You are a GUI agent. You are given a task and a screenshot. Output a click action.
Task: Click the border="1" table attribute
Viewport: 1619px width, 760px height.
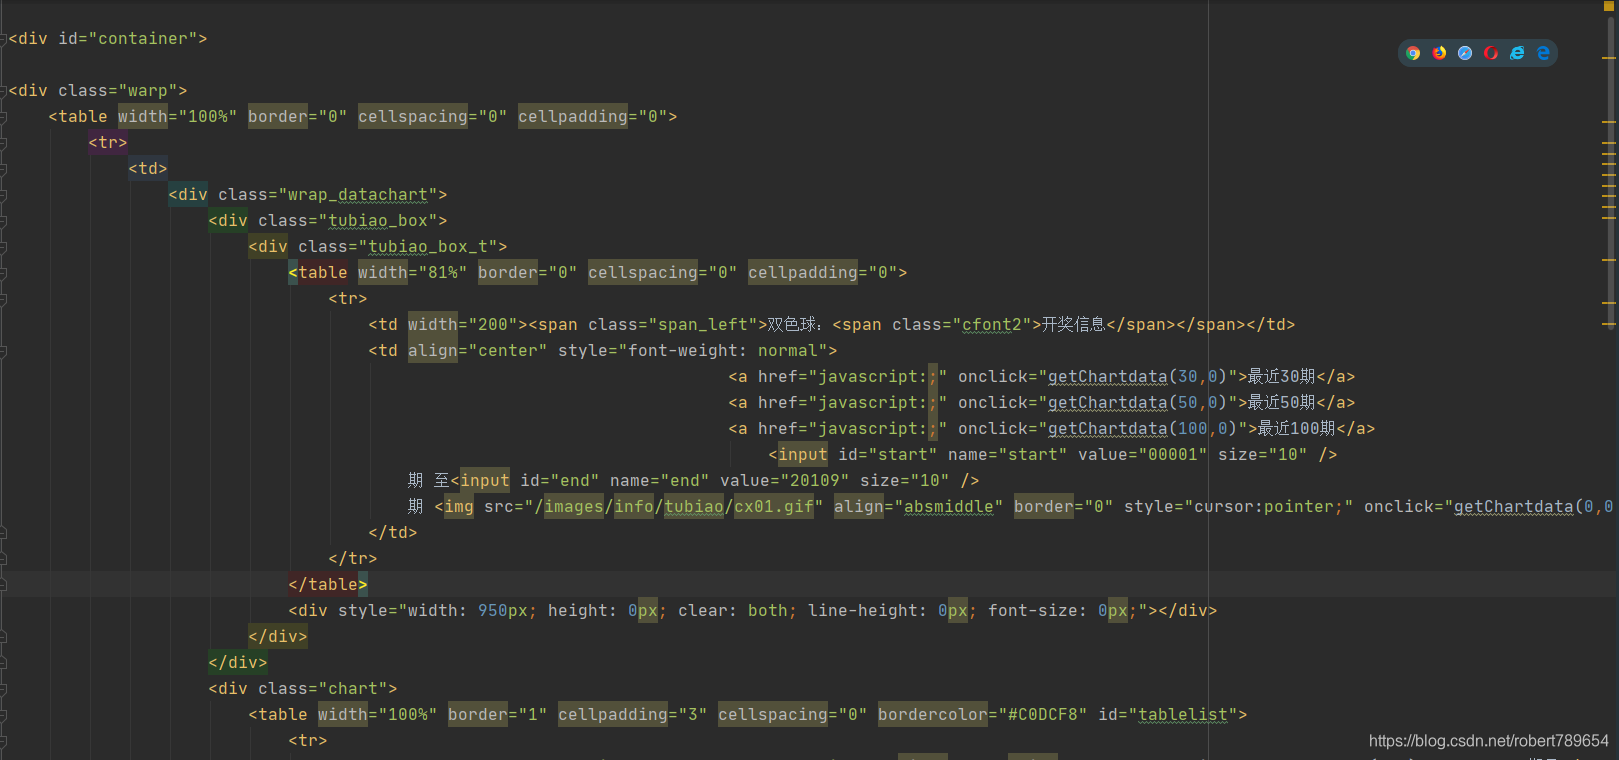[x=498, y=715]
